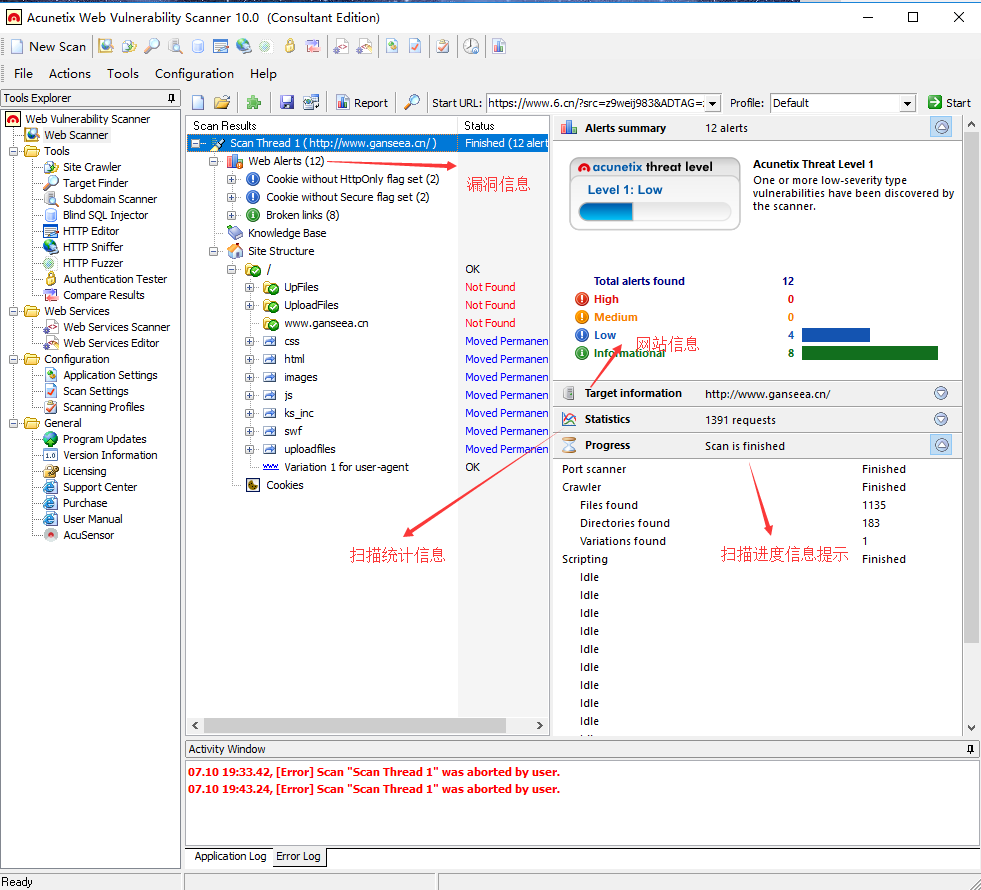
Task: Open the HTTP Sniffer toolbar icon
Action: [x=243, y=46]
